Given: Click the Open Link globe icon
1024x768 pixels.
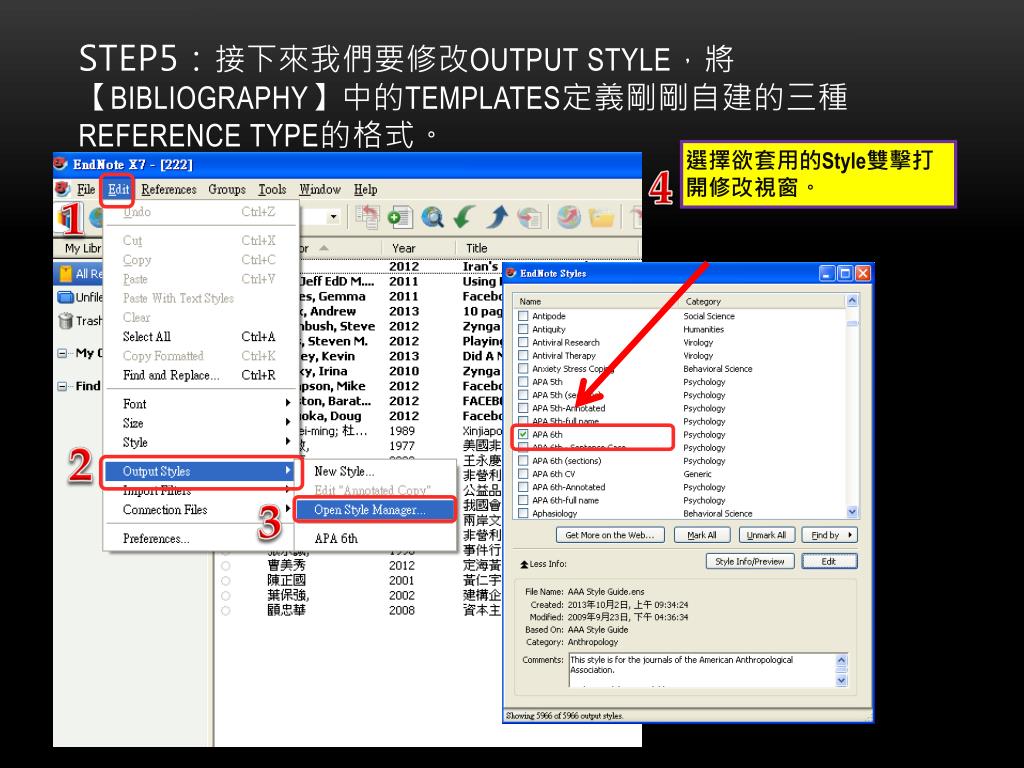Looking at the screenshot, I should tap(569, 217).
